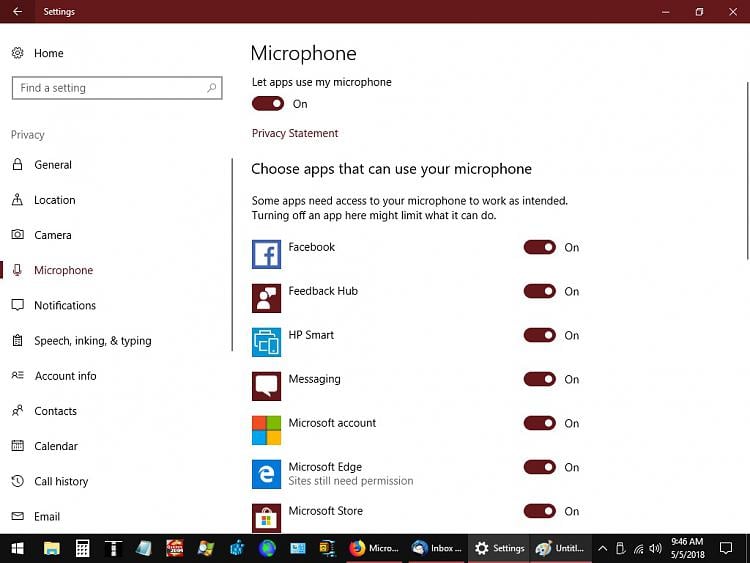Click the Calendar icon in sidebar
This screenshot has height=563, width=750.
click(18, 445)
